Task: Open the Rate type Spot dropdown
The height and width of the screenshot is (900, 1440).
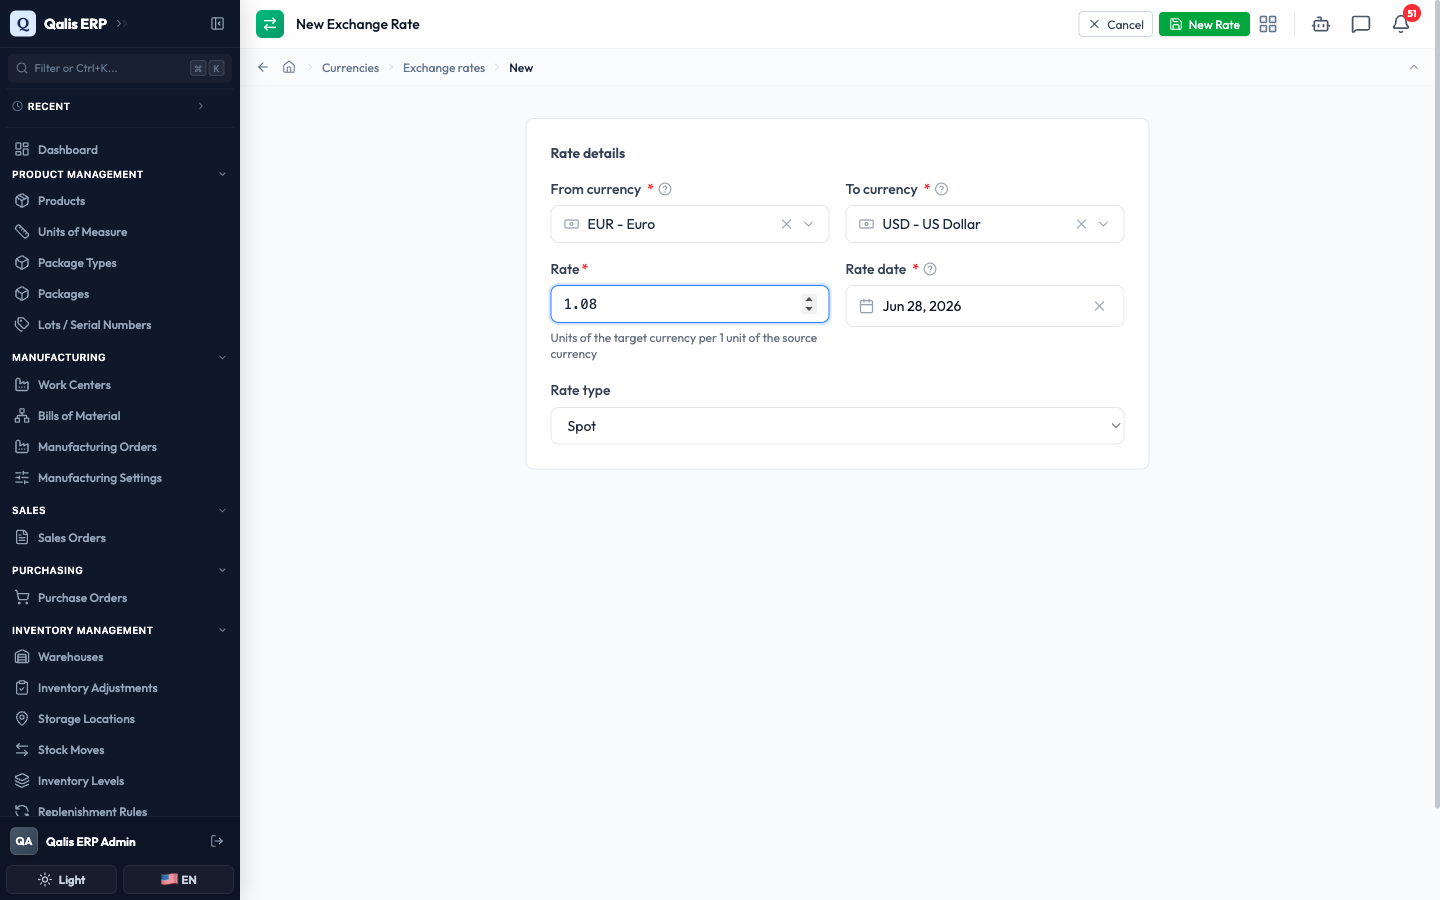Action: click(837, 426)
